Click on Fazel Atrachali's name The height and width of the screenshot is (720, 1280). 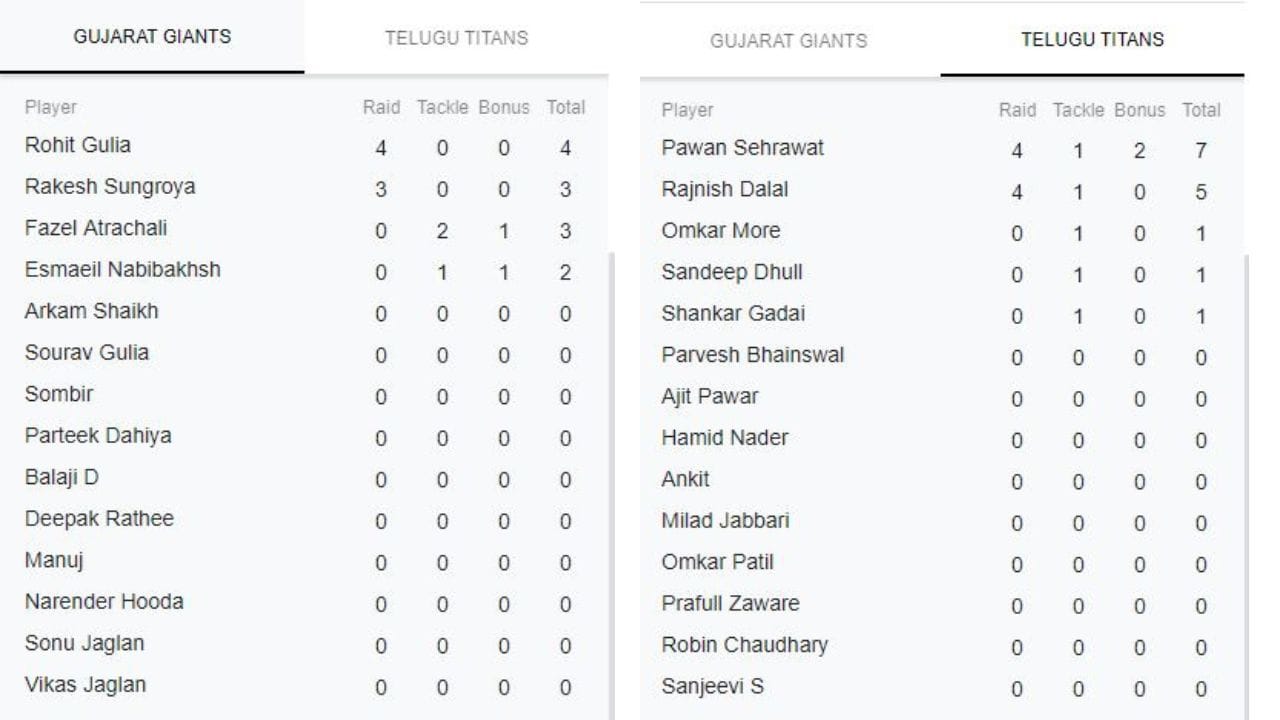(x=96, y=228)
